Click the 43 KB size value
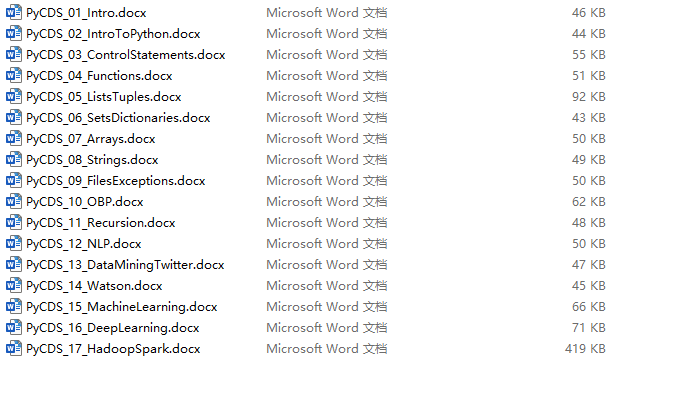Viewport: 677px width, 403px height. pos(588,117)
